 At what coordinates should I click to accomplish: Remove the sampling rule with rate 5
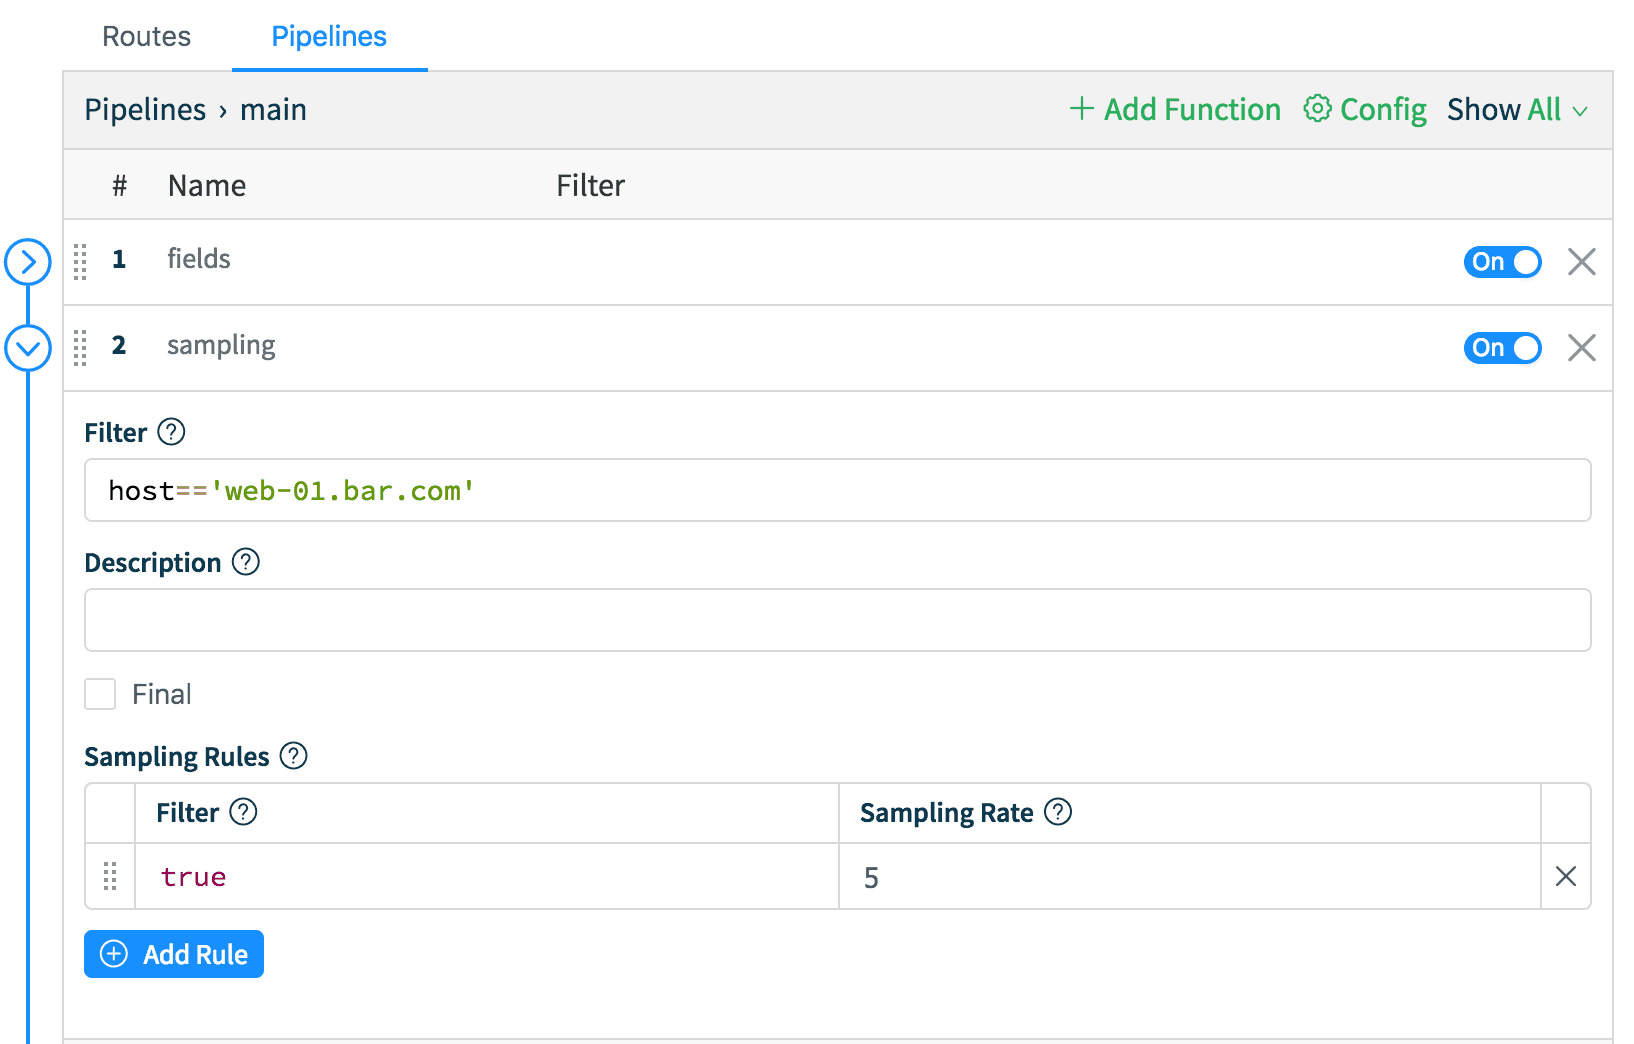(x=1565, y=877)
